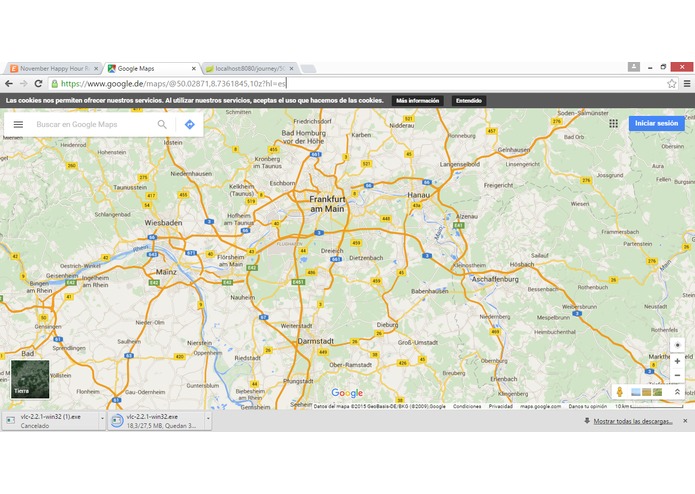Click the search magnifier icon in Maps

click(x=162, y=124)
